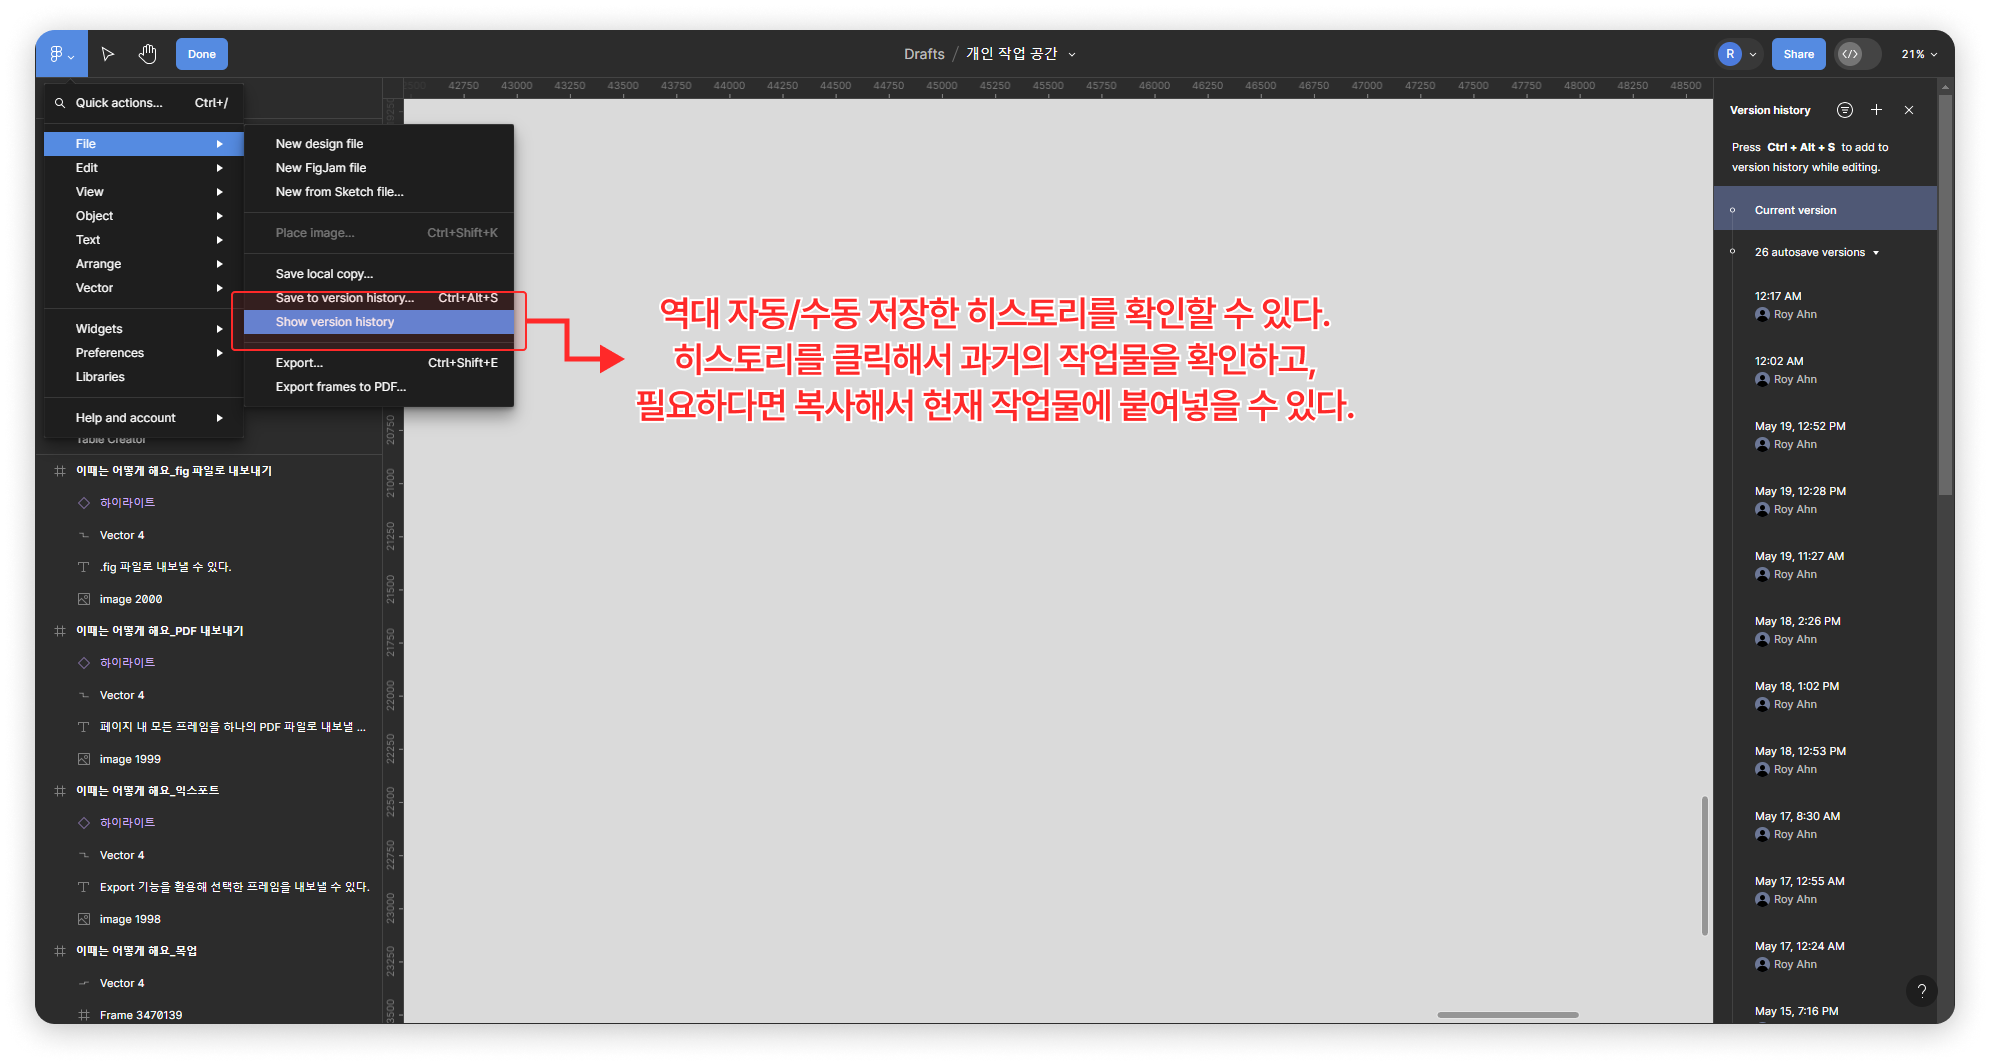Select the 12:17 AM version
Screen dimensions: 1990x1064
[1826, 305]
